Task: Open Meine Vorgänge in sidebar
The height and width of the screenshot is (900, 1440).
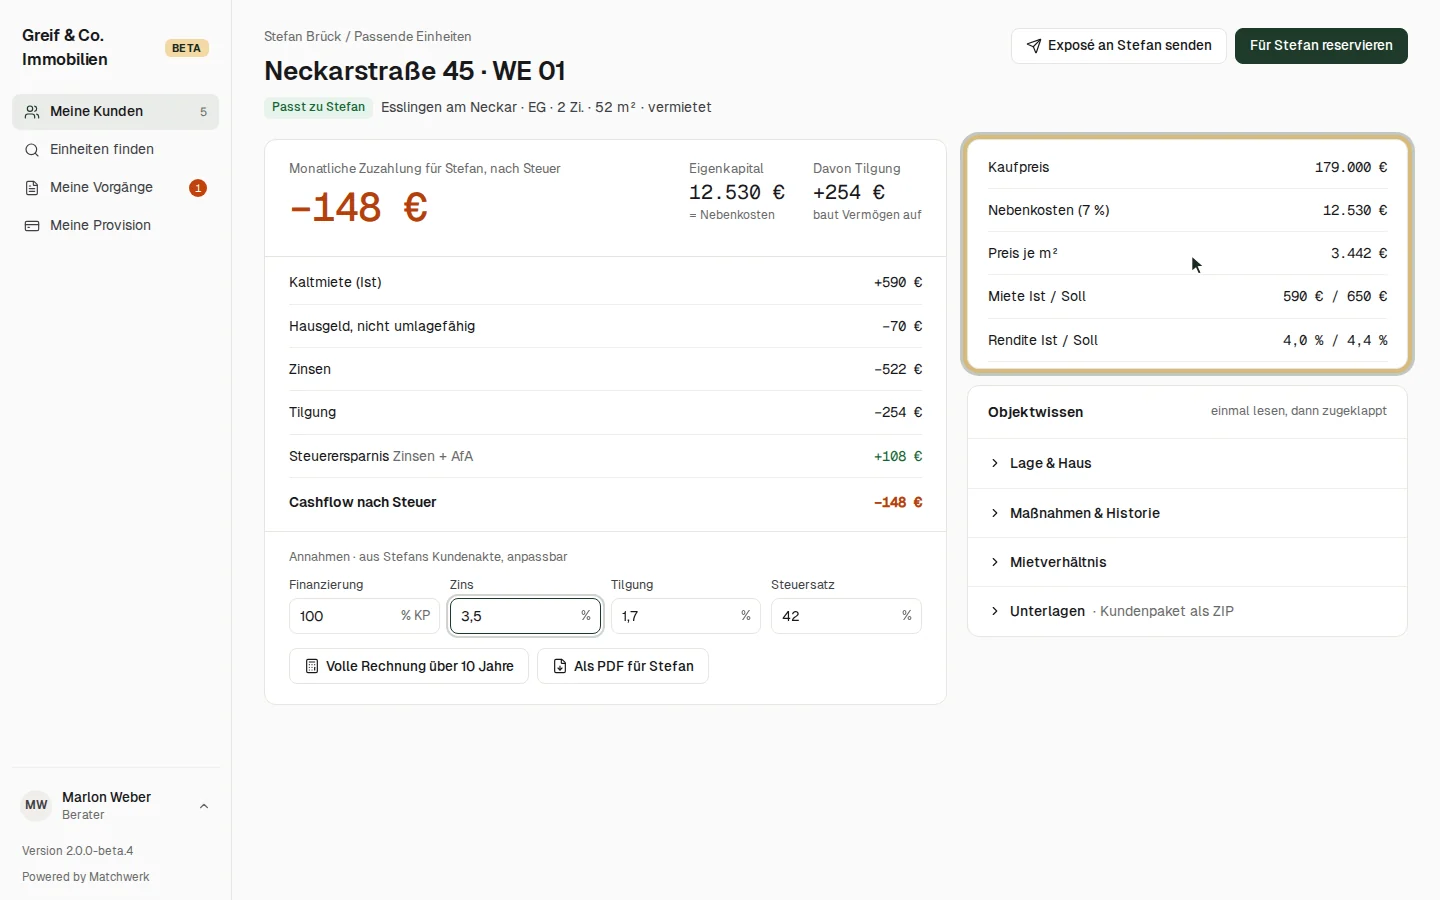Action: click(x=115, y=188)
